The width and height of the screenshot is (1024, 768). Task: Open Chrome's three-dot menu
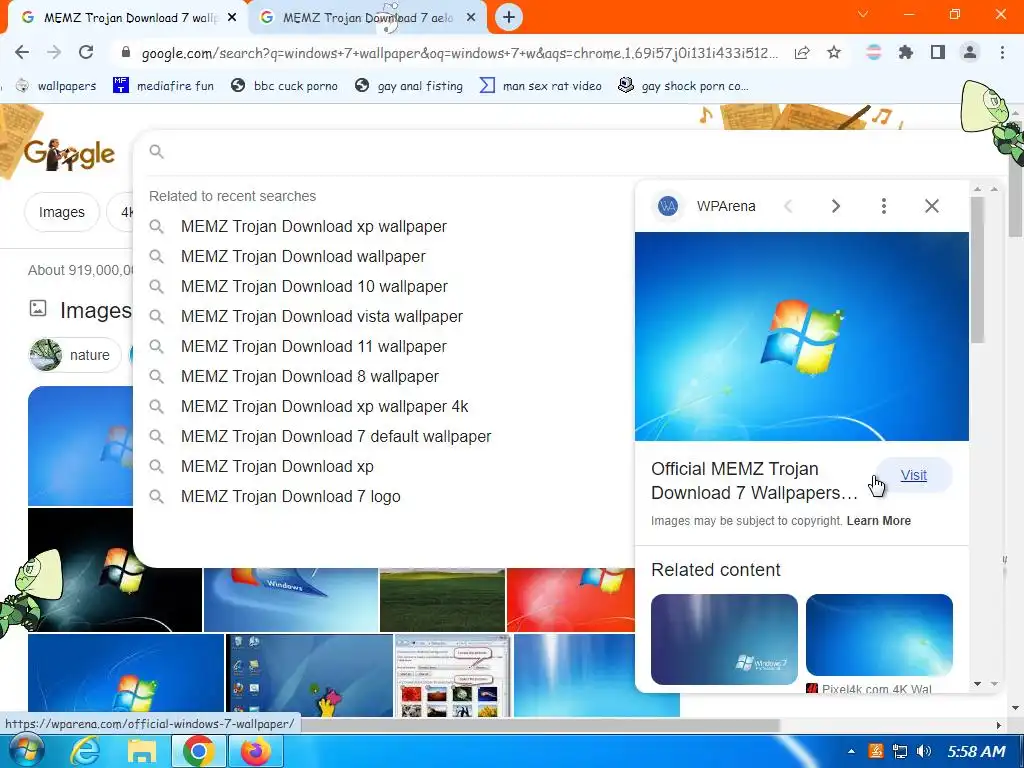pyautogui.click(x=1002, y=52)
